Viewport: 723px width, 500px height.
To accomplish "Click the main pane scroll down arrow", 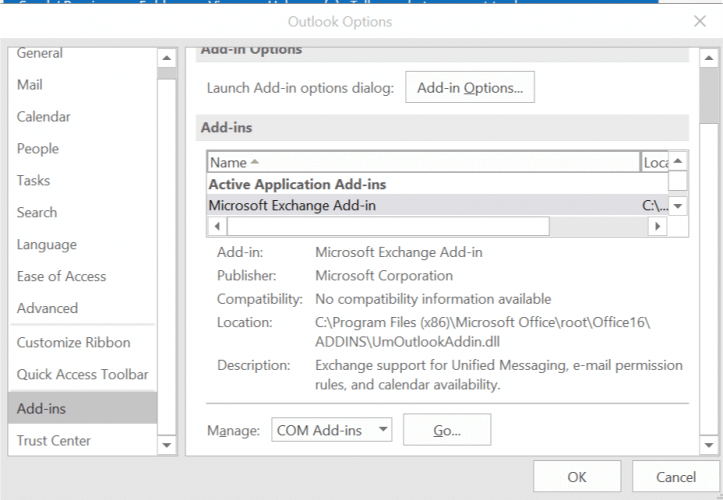I will click(x=708, y=445).
